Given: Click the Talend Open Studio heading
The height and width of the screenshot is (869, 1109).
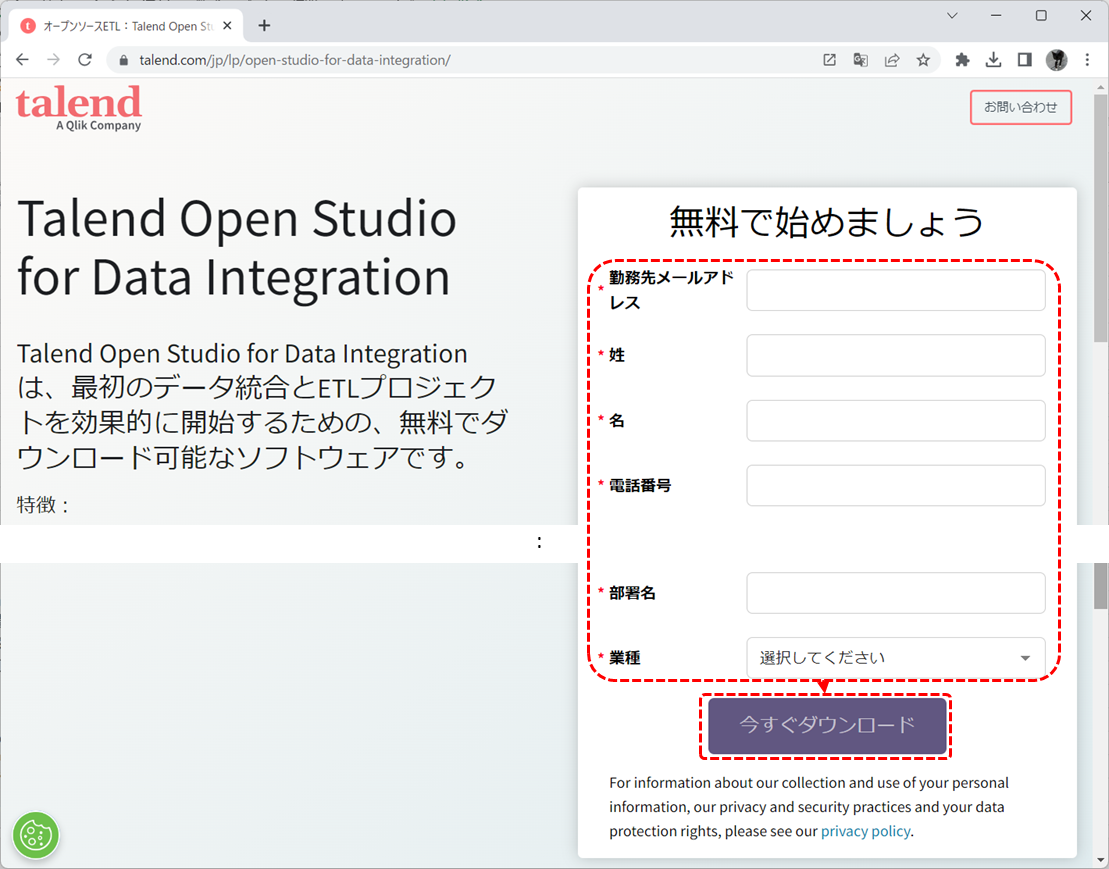Looking at the screenshot, I should point(236,247).
